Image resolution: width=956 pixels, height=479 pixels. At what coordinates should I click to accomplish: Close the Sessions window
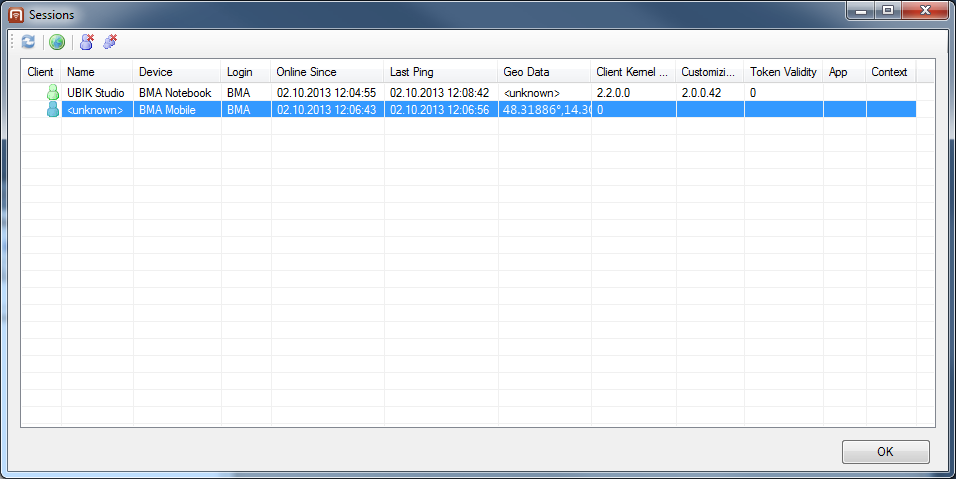click(x=927, y=13)
